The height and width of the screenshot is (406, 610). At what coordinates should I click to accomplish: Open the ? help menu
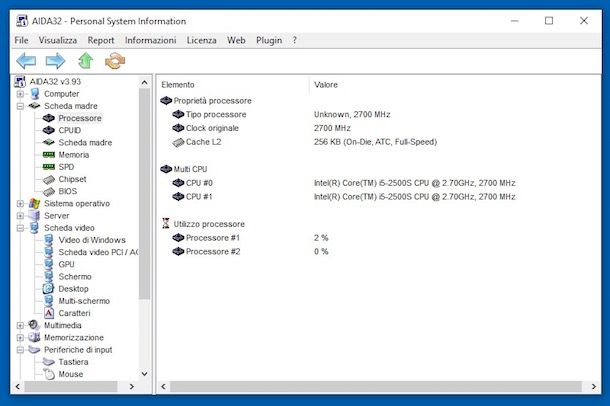[x=294, y=40]
